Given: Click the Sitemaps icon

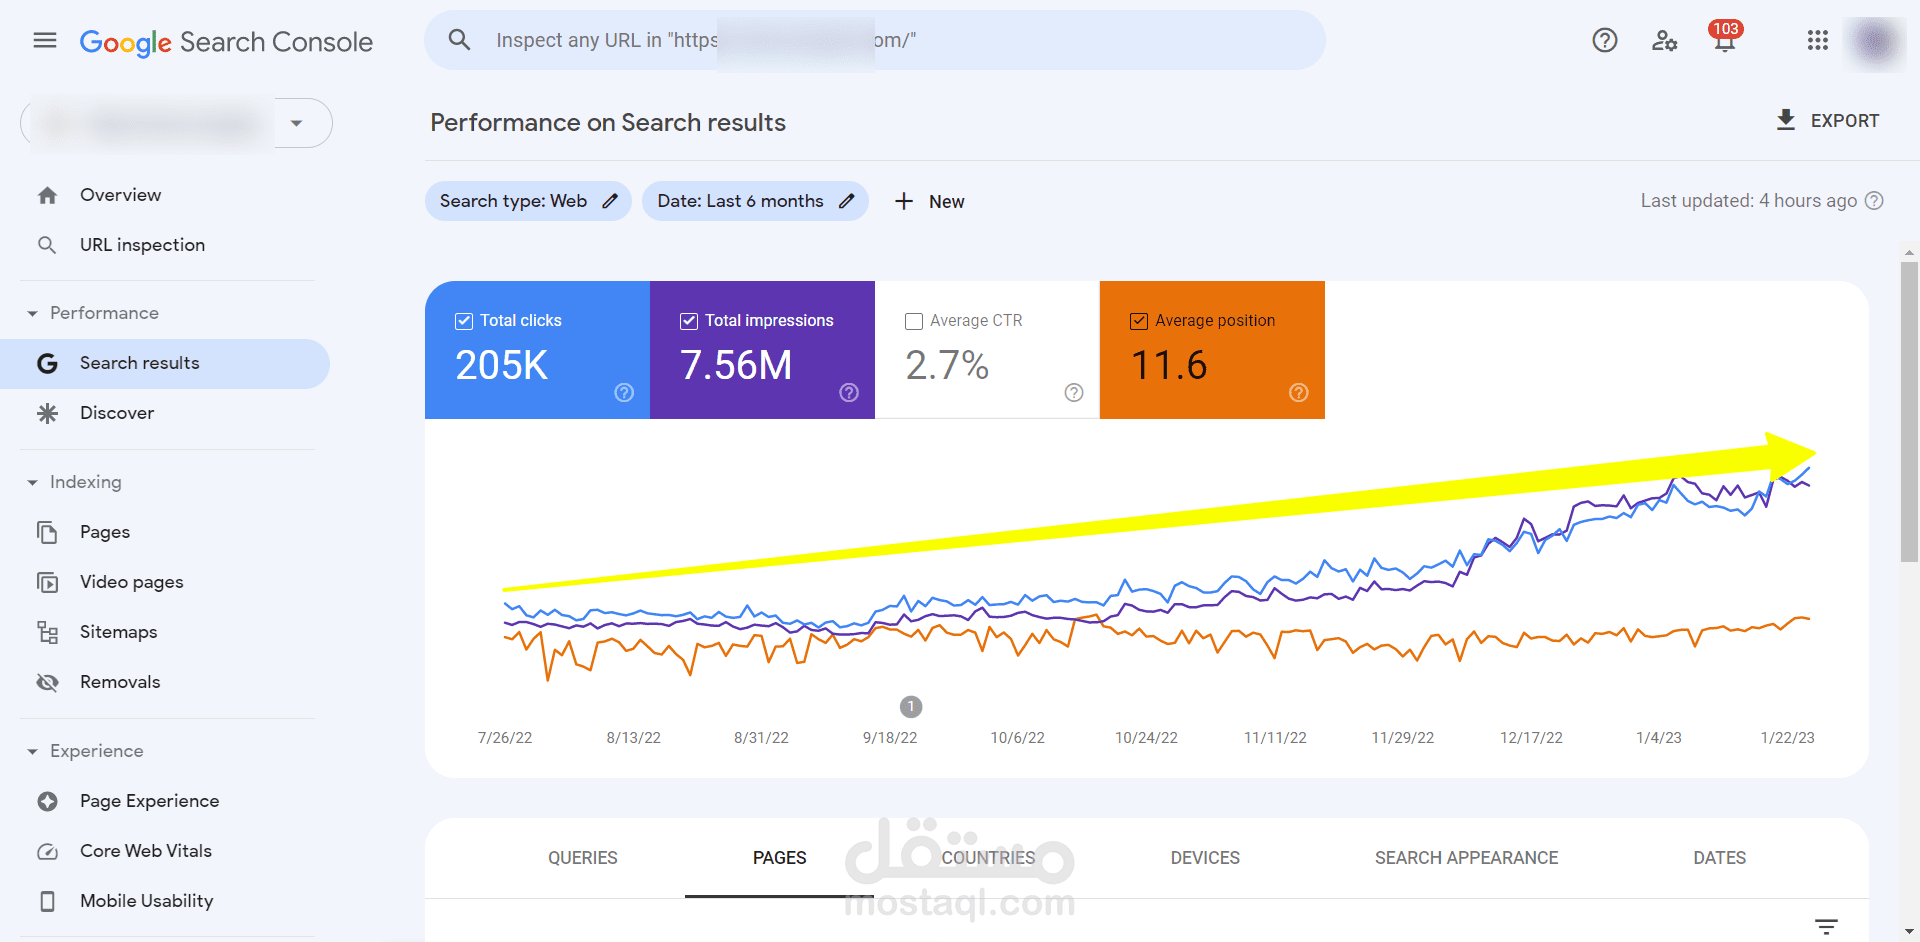Looking at the screenshot, I should (47, 632).
